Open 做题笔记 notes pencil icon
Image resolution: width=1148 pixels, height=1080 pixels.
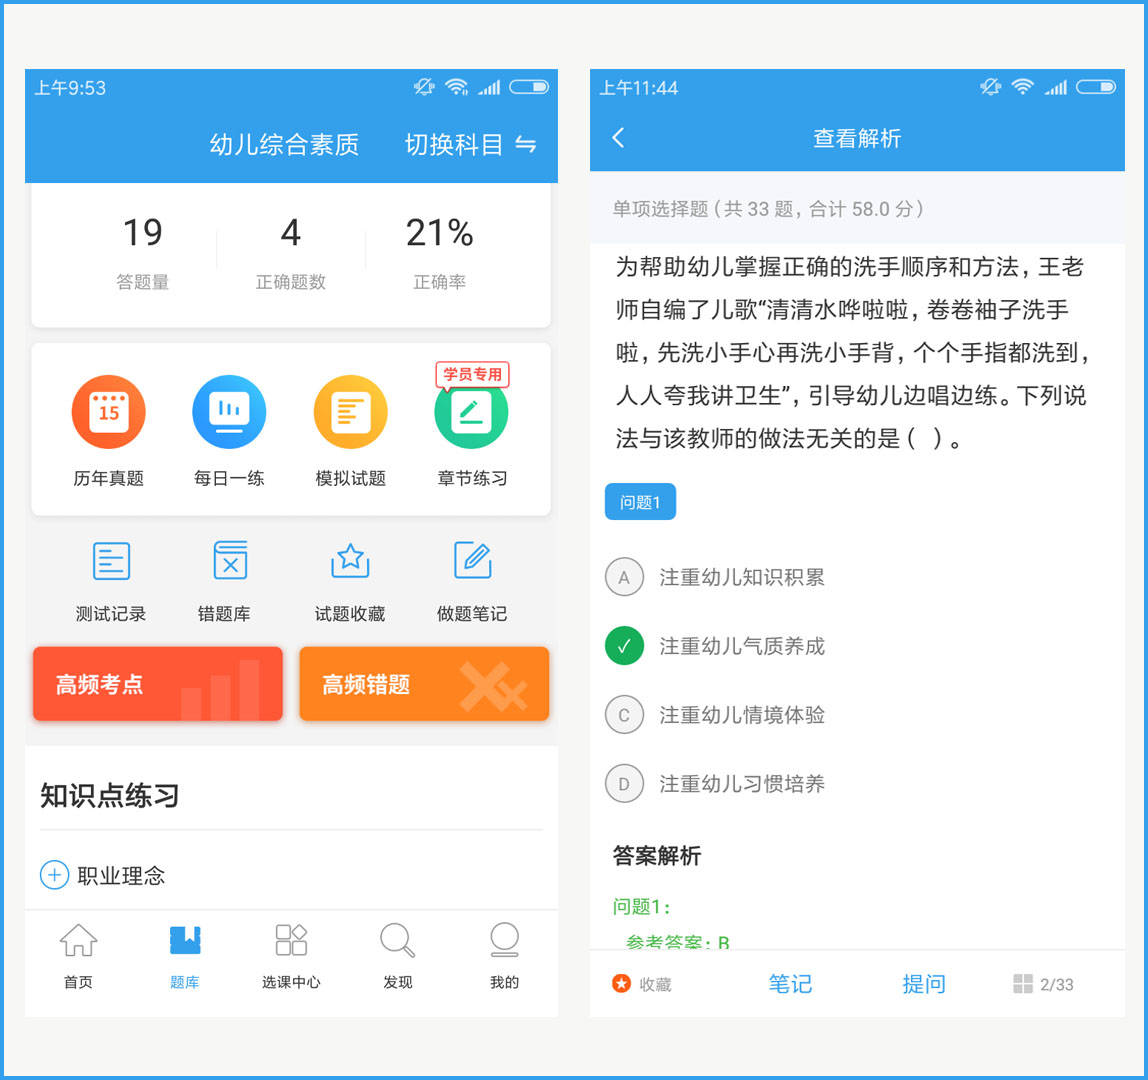tap(472, 560)
